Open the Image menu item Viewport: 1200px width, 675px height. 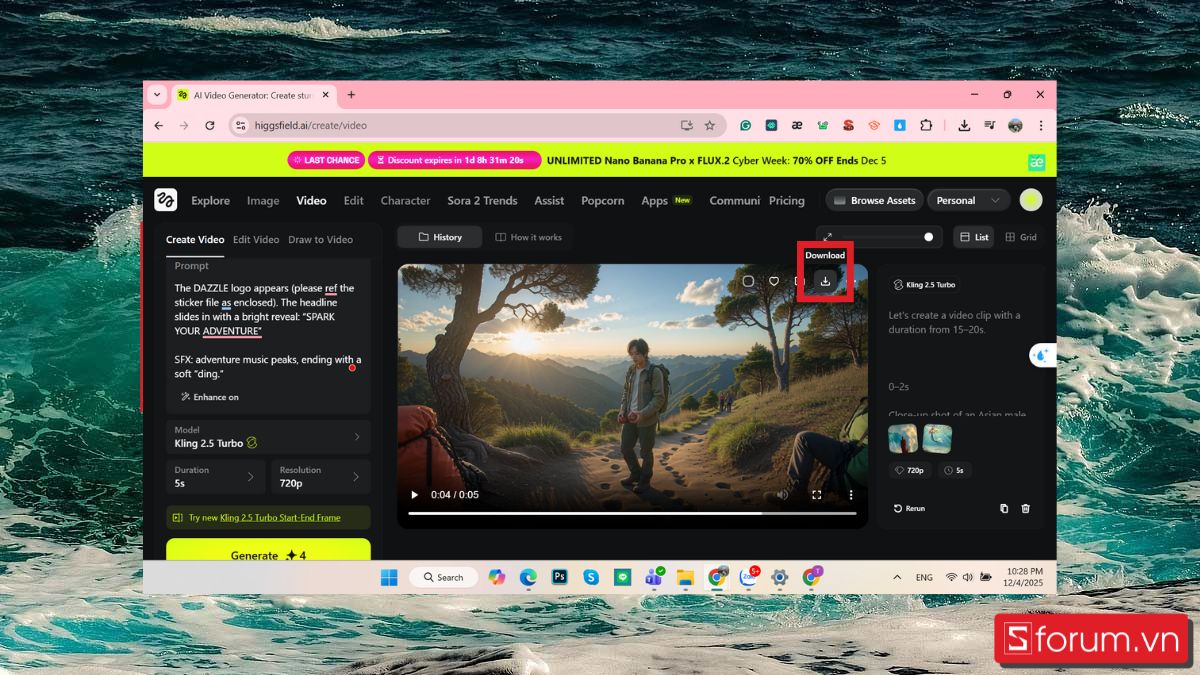point(263,200)
